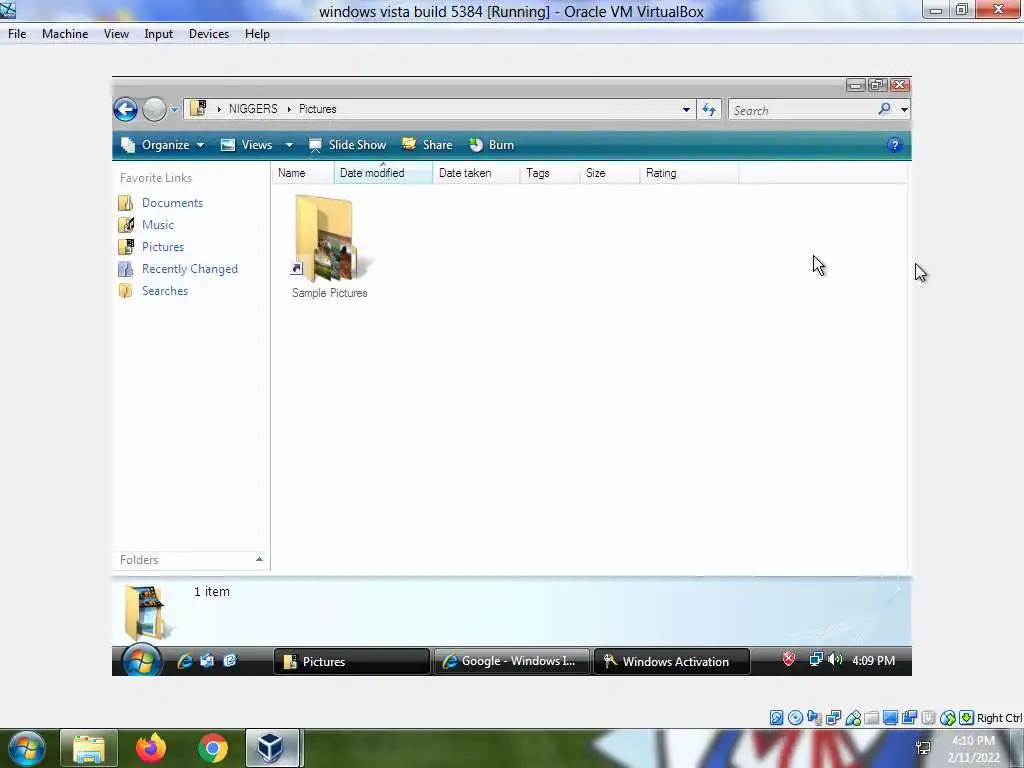Open the recent pages dropdown beside forward button
This screenshot has height=768, width=1024.
click(x=174, y=110)
